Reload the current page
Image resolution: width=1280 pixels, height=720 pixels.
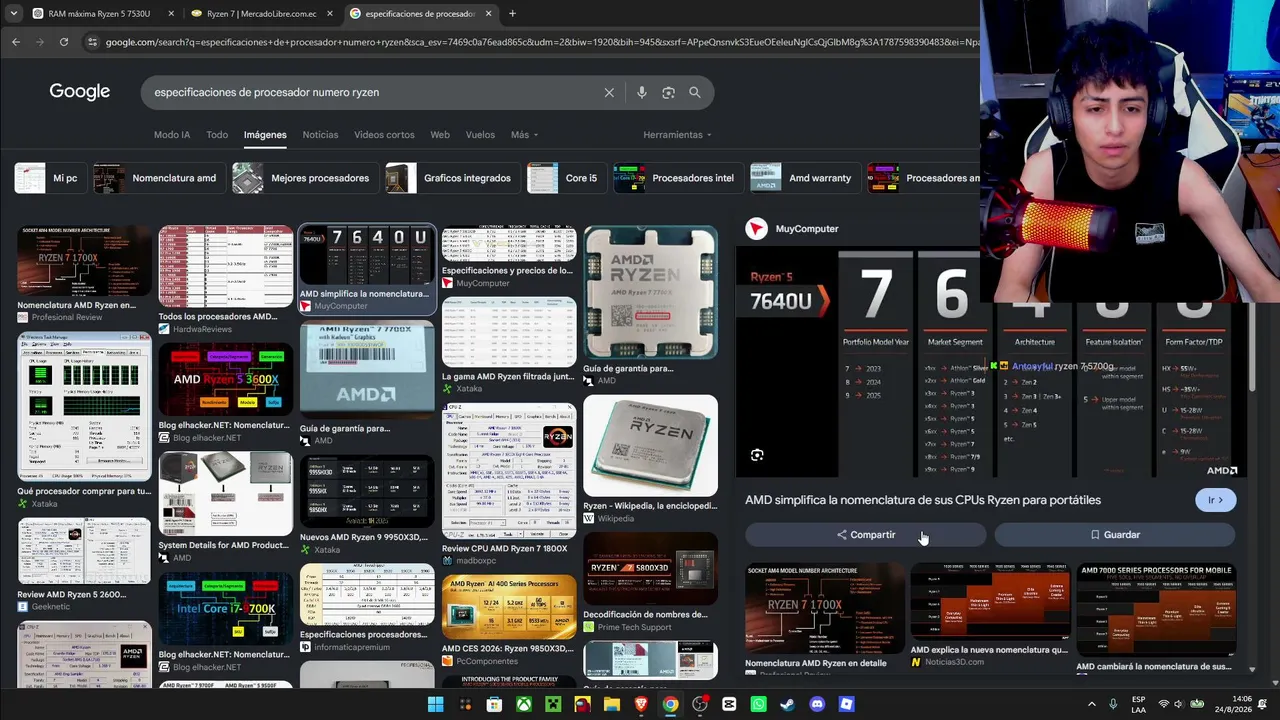(64, 42)
